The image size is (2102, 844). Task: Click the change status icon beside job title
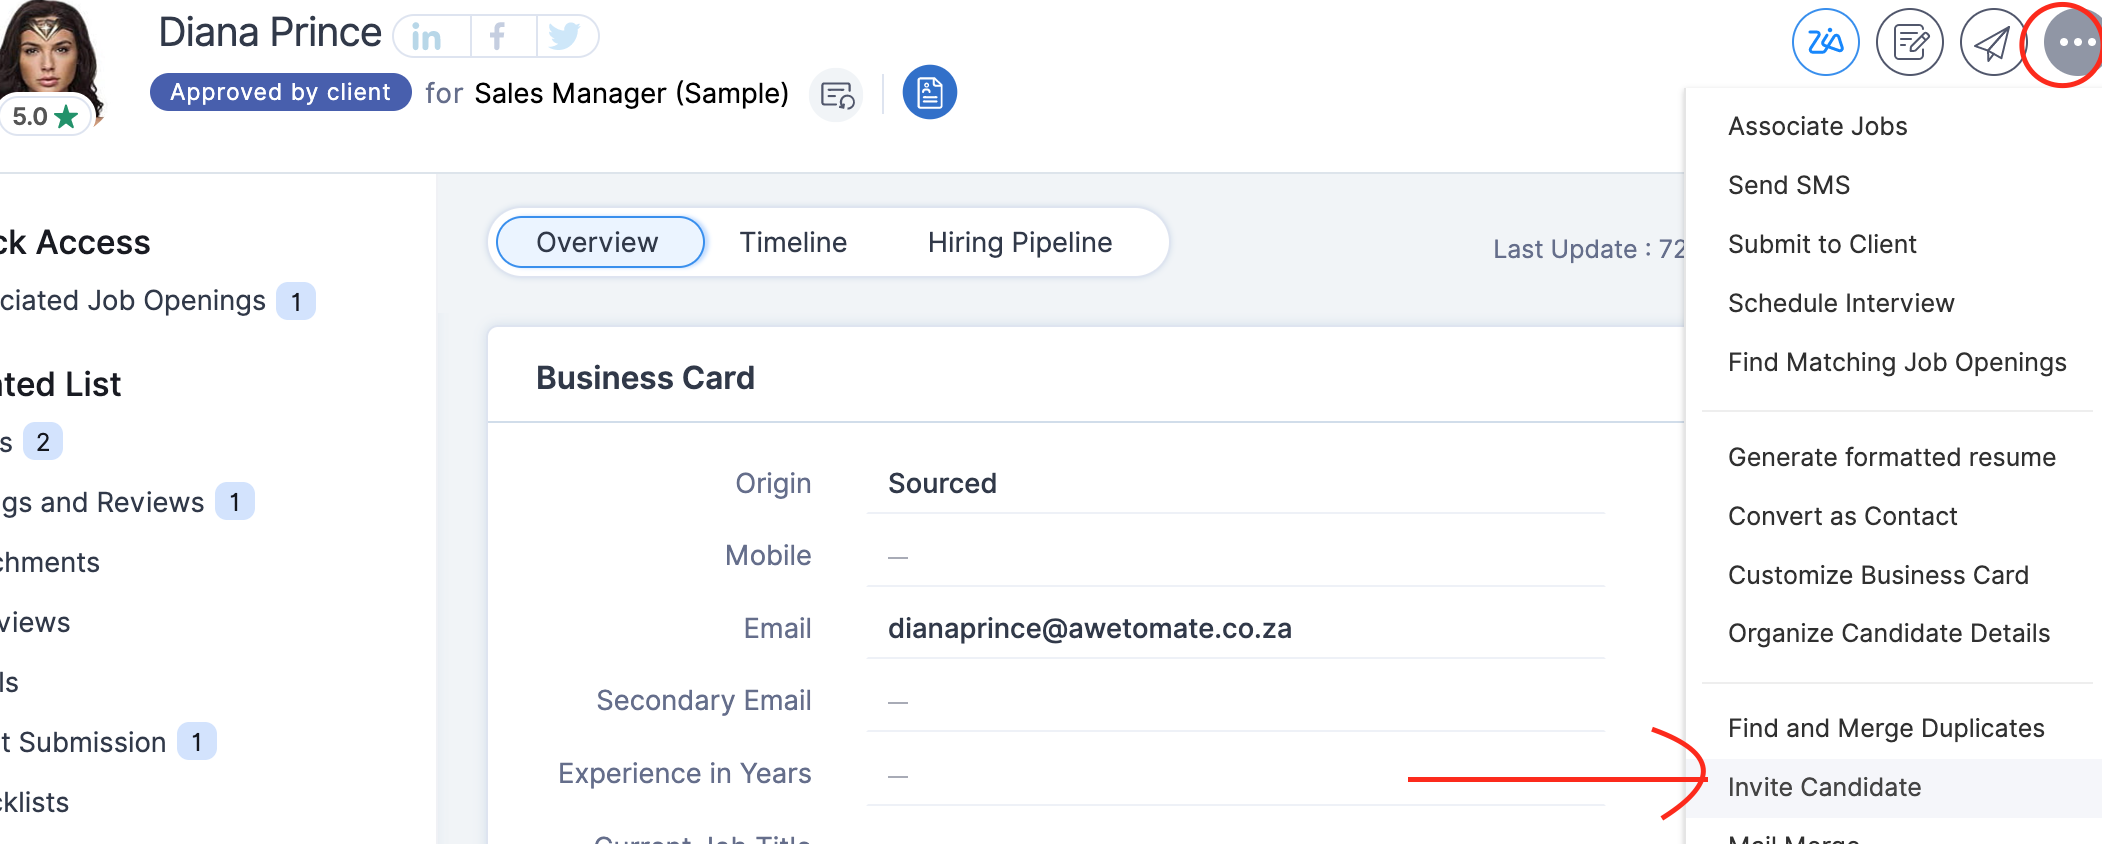click(837, 95)
